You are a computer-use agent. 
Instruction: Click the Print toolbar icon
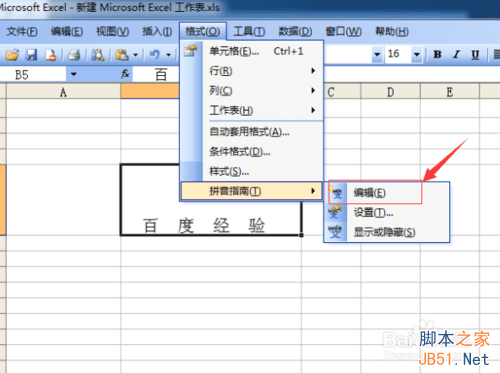pyautogui.click(x=74, y=55)
